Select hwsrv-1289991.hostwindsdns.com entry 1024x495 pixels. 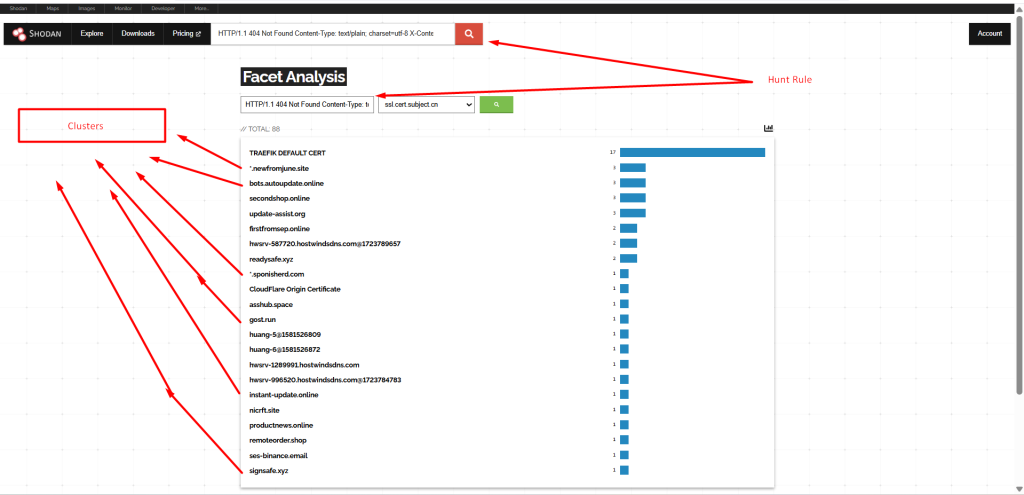[x=304, y=365]
